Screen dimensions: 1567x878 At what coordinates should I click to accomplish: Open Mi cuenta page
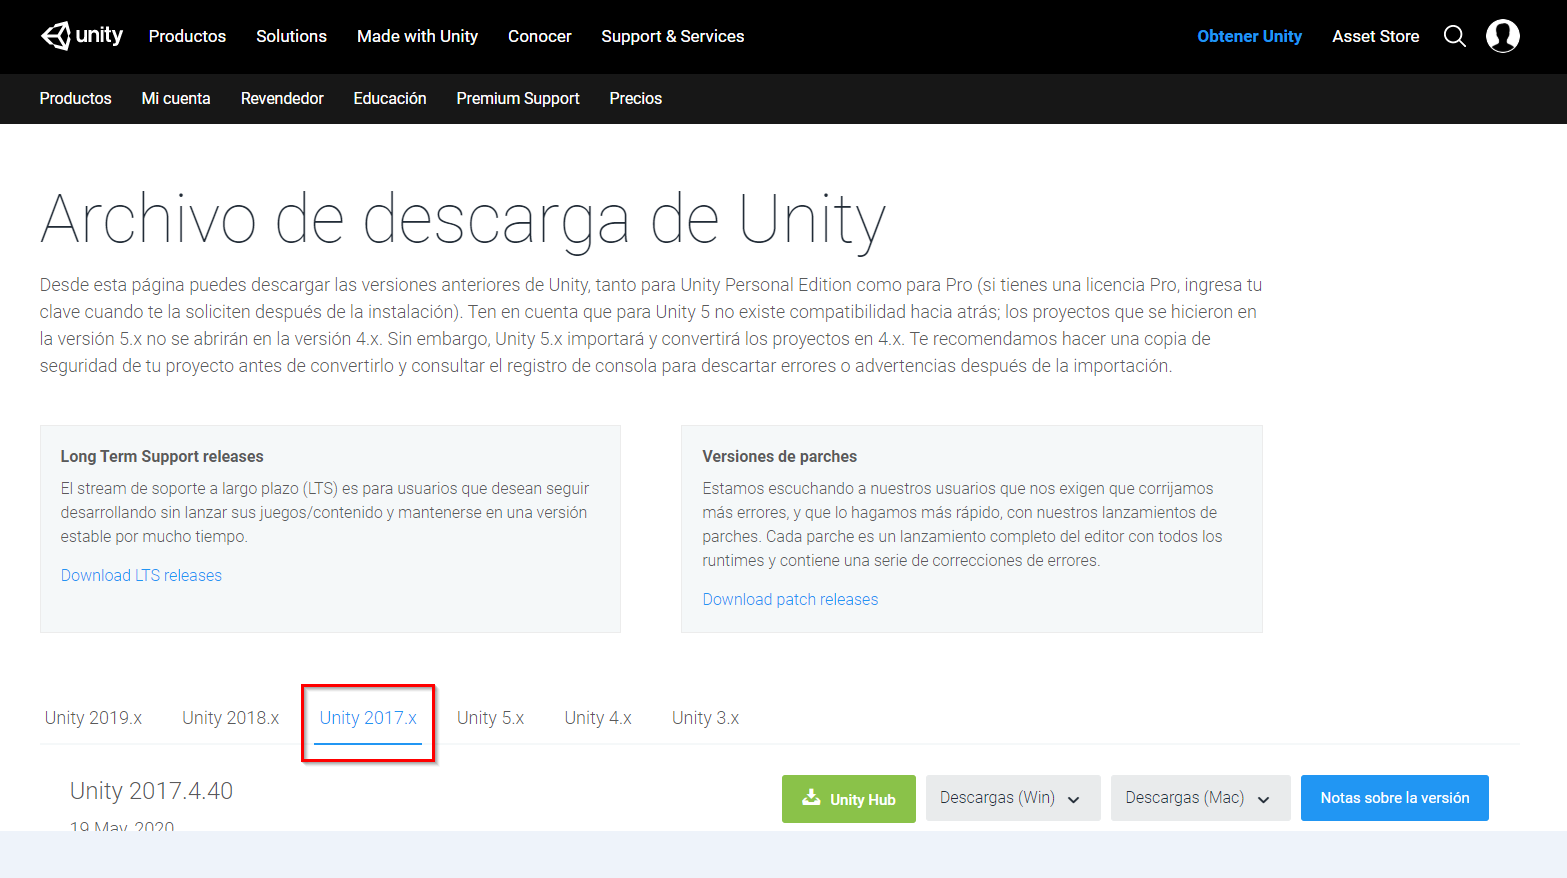click(176, 98)
